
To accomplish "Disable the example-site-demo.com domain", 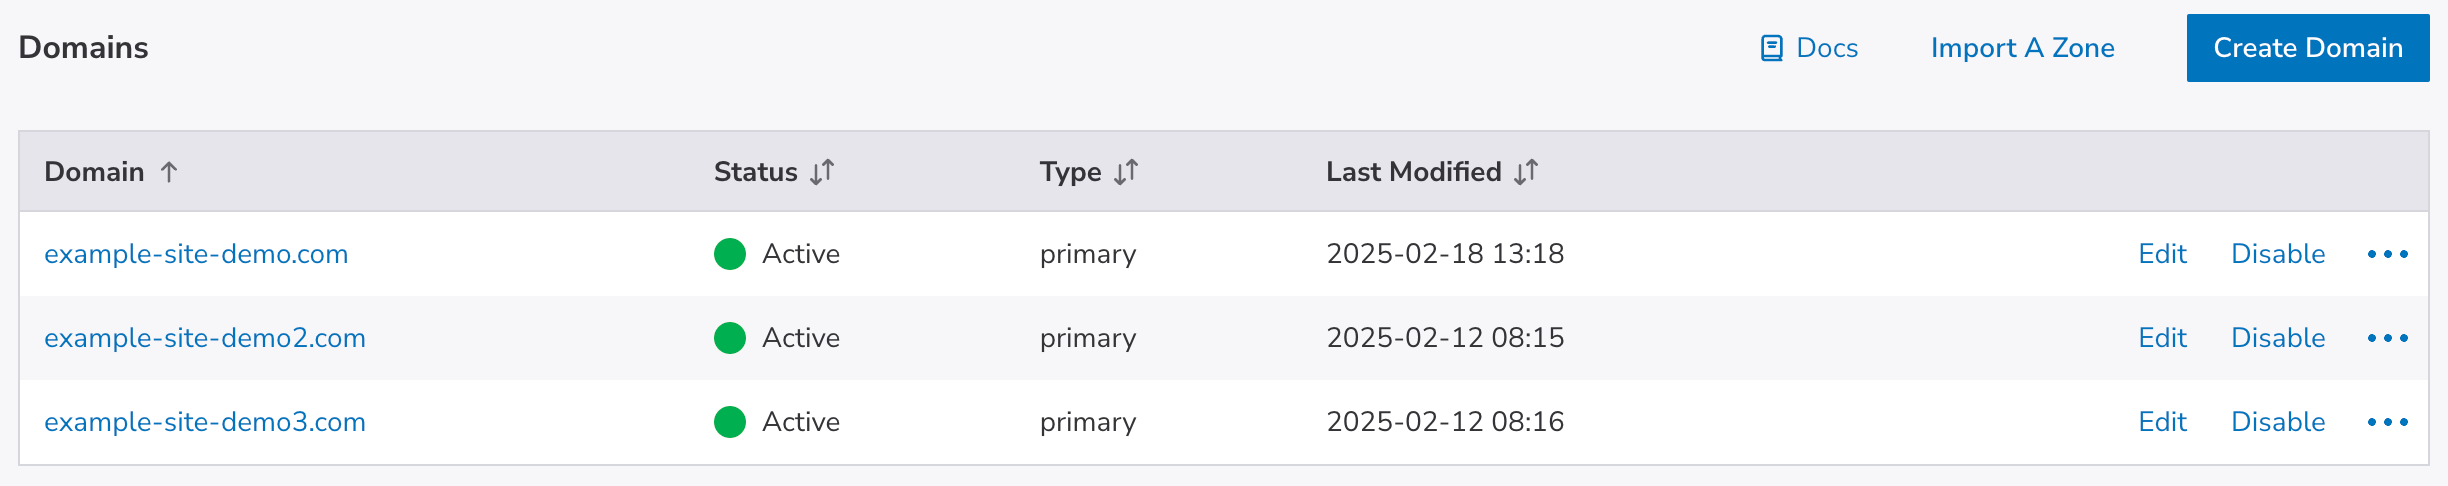I will pyautogui.click(x=2278, y=254).
